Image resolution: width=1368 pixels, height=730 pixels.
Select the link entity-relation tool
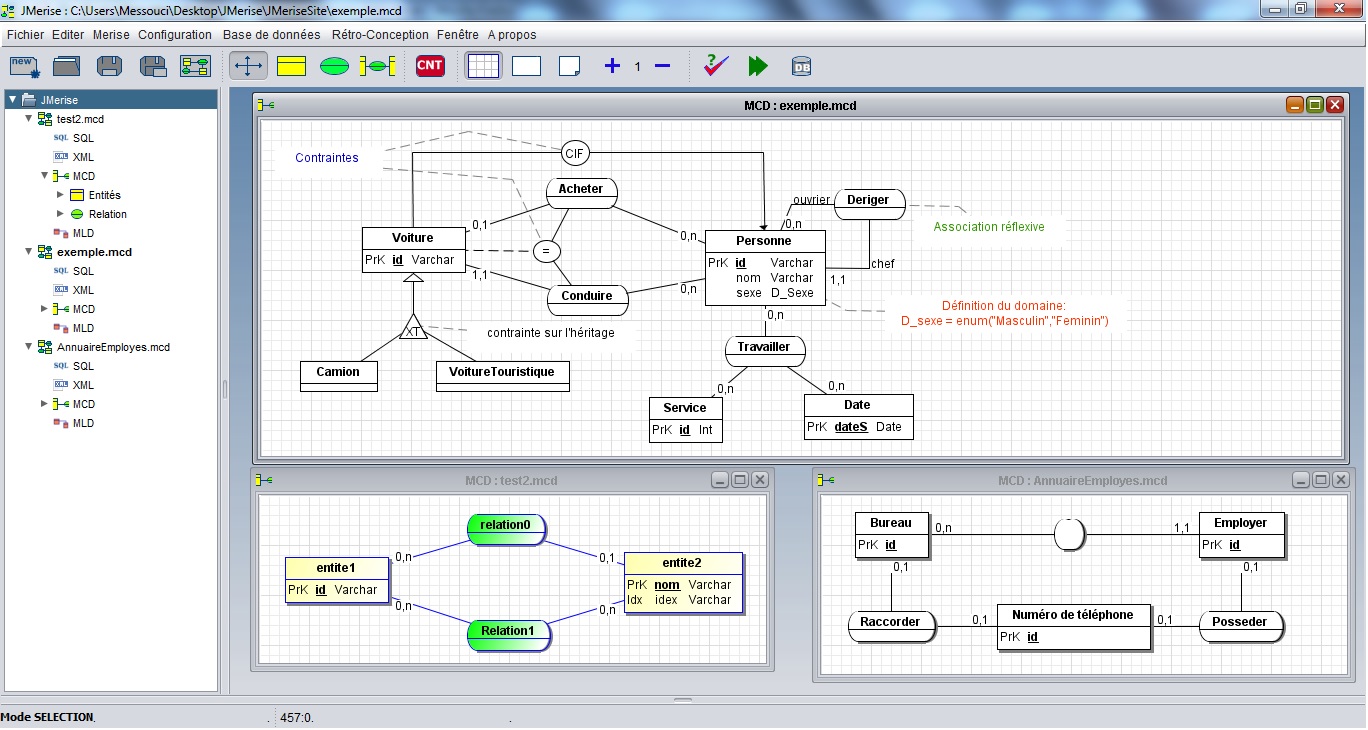378,66
